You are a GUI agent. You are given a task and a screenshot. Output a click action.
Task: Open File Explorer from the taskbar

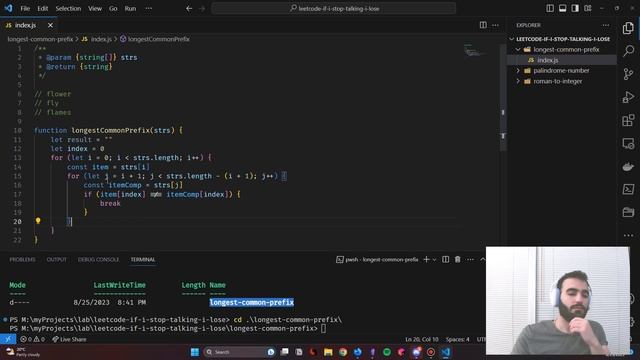click(328, 352)
